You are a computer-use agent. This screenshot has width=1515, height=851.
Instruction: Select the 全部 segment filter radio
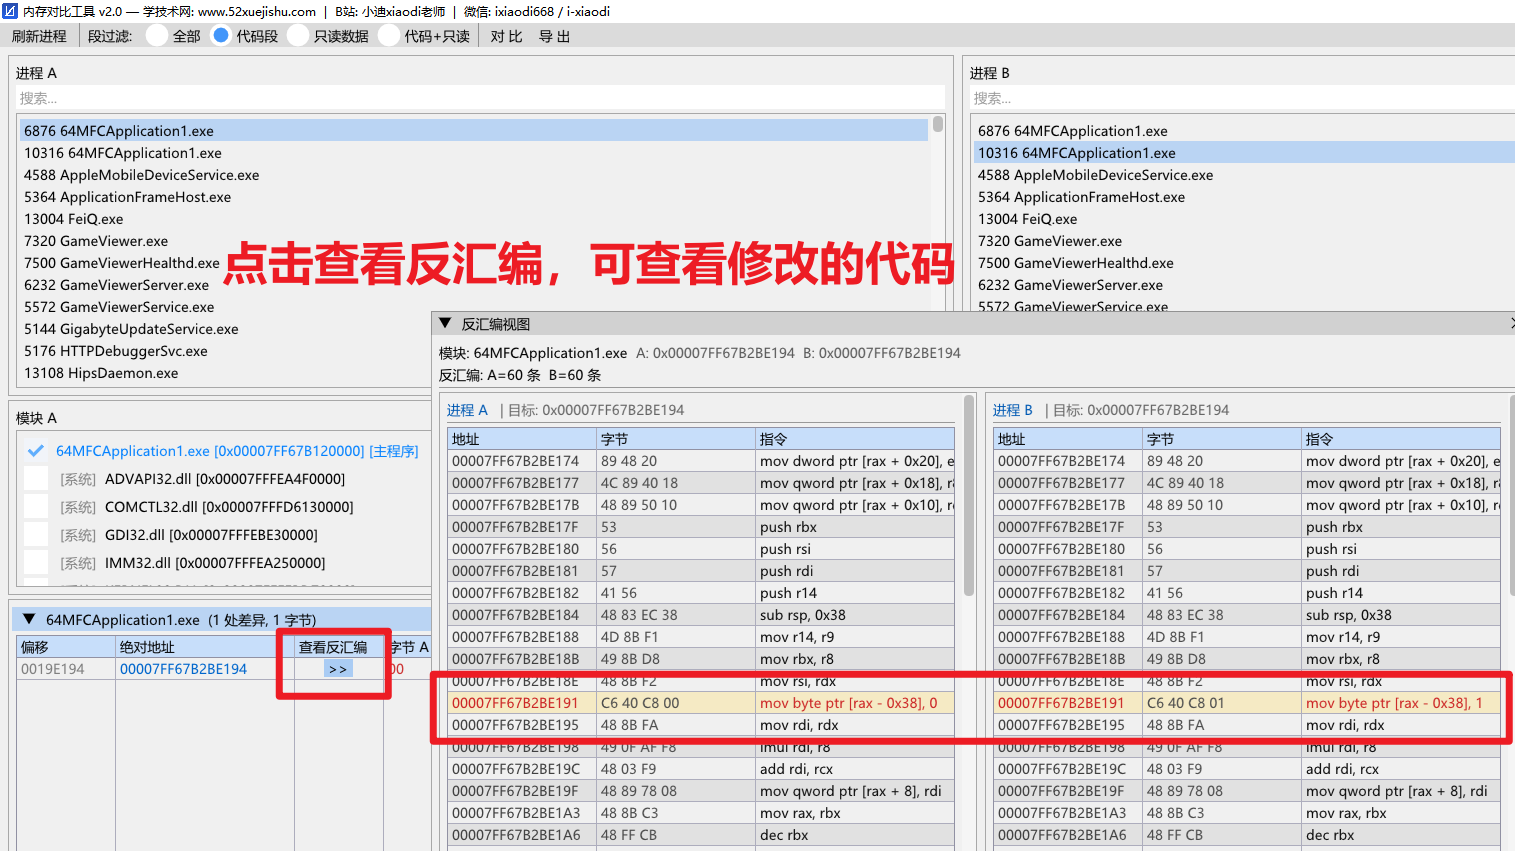(157, 35)
